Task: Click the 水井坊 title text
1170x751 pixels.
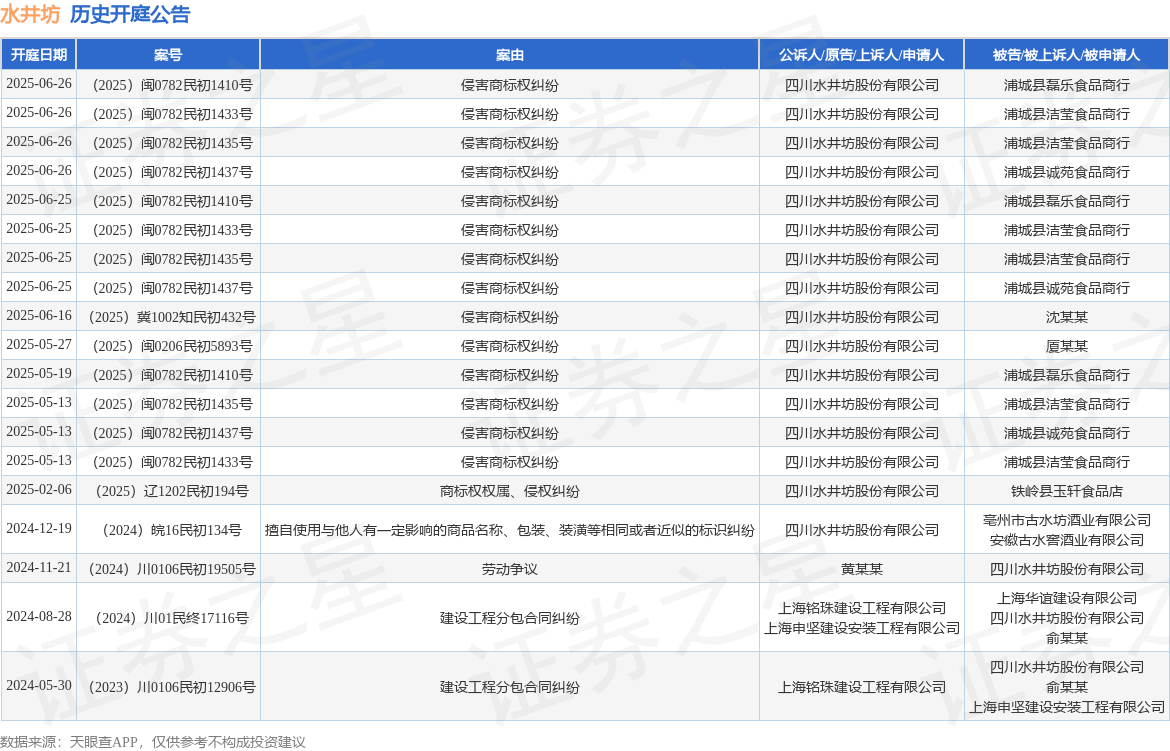Action: point(30,14)
